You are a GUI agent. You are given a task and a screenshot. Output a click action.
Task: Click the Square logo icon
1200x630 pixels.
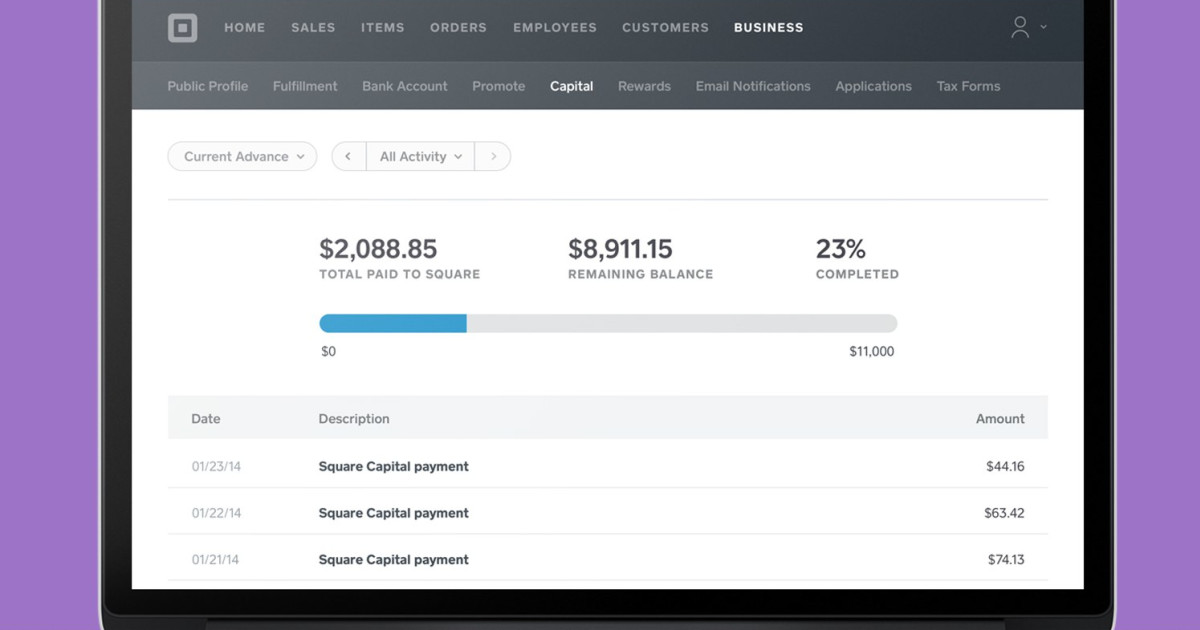183,28
